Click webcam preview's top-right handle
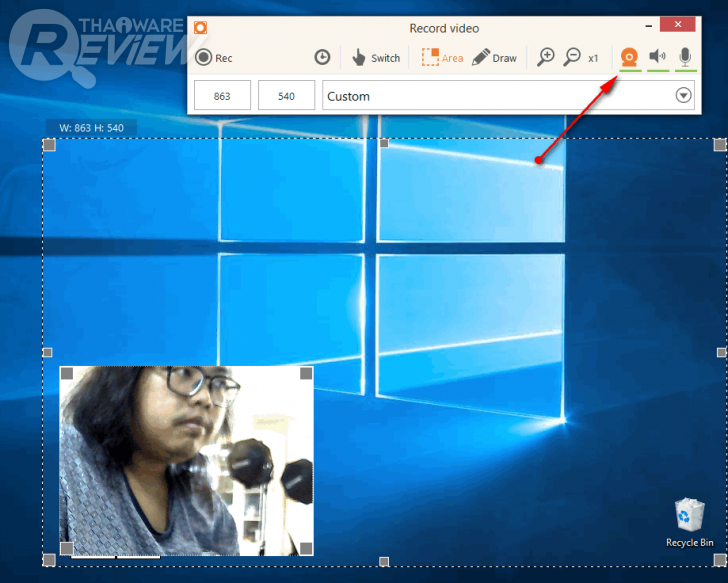Image resolution: width=728 pixels, height=583 pixels. click(306, 373)
